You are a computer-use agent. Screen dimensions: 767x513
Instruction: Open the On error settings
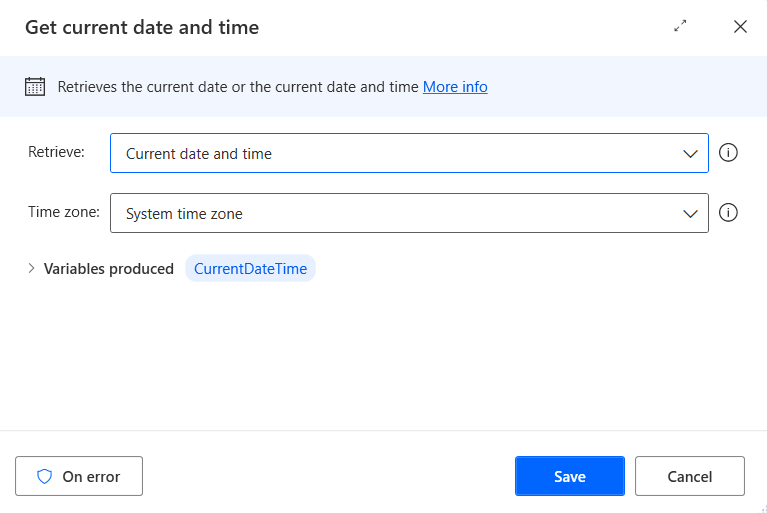point(79,477)
